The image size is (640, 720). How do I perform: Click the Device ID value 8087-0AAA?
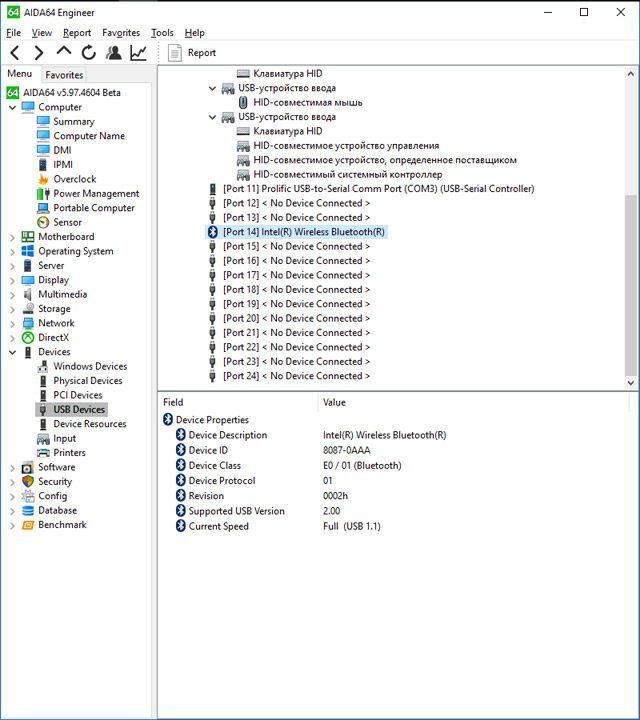347,450
